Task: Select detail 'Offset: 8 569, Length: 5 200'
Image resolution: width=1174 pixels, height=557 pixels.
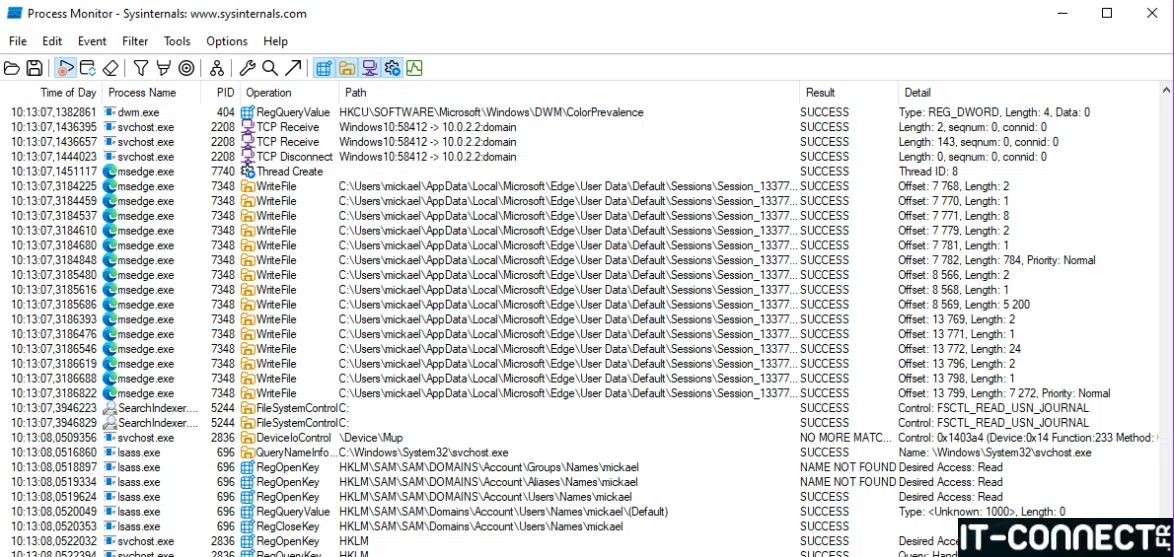Action: coord(964,305)
